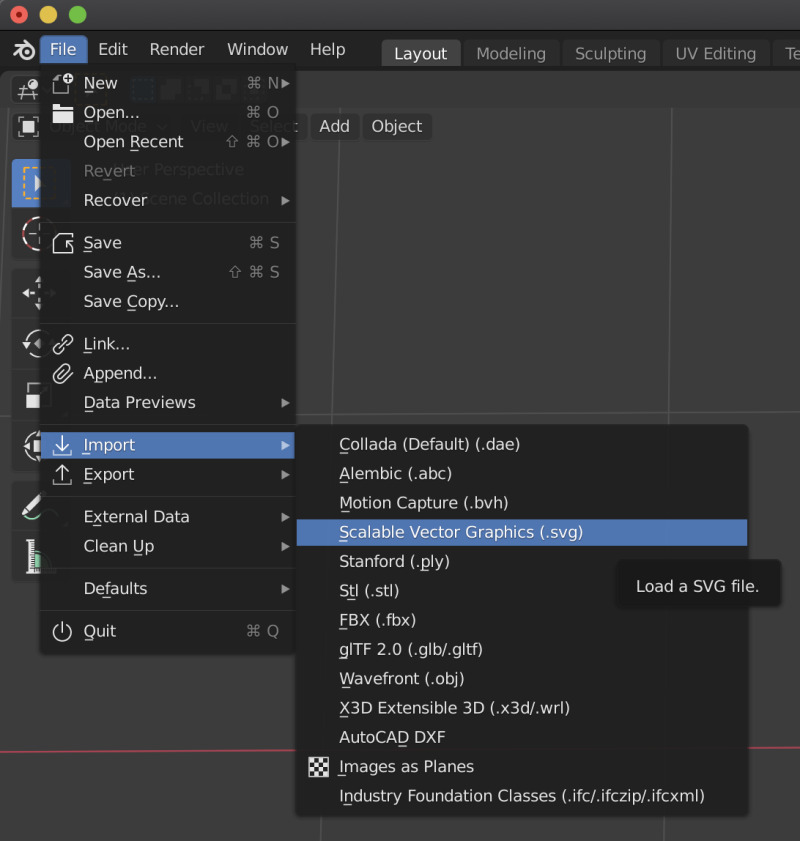Import Collada (Default) (.dae)

coord(522,445)
